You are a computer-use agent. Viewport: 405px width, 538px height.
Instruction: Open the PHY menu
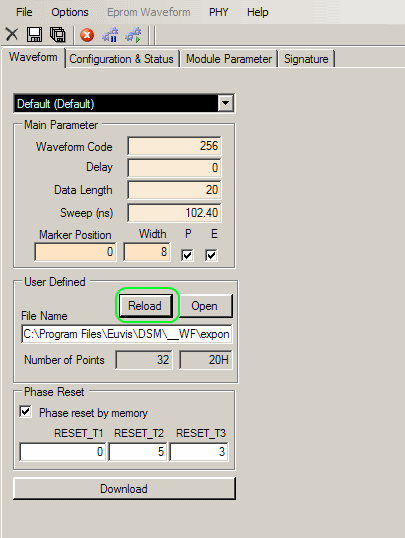click(x=219, y=12)
